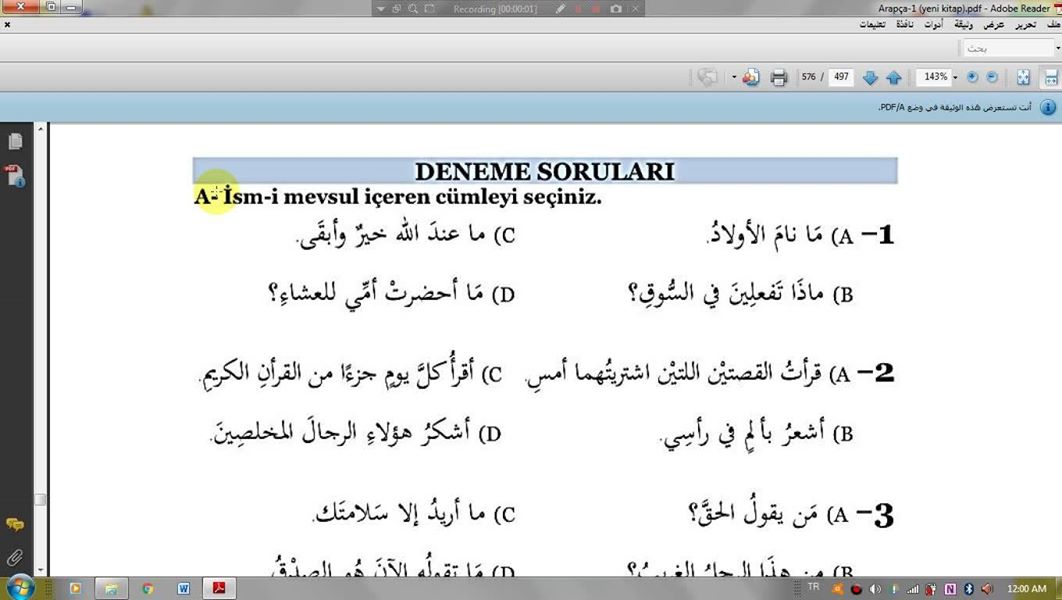Click the pencil tool on recording bar
Screen dimensions: 1062x600
click(560, 9)
